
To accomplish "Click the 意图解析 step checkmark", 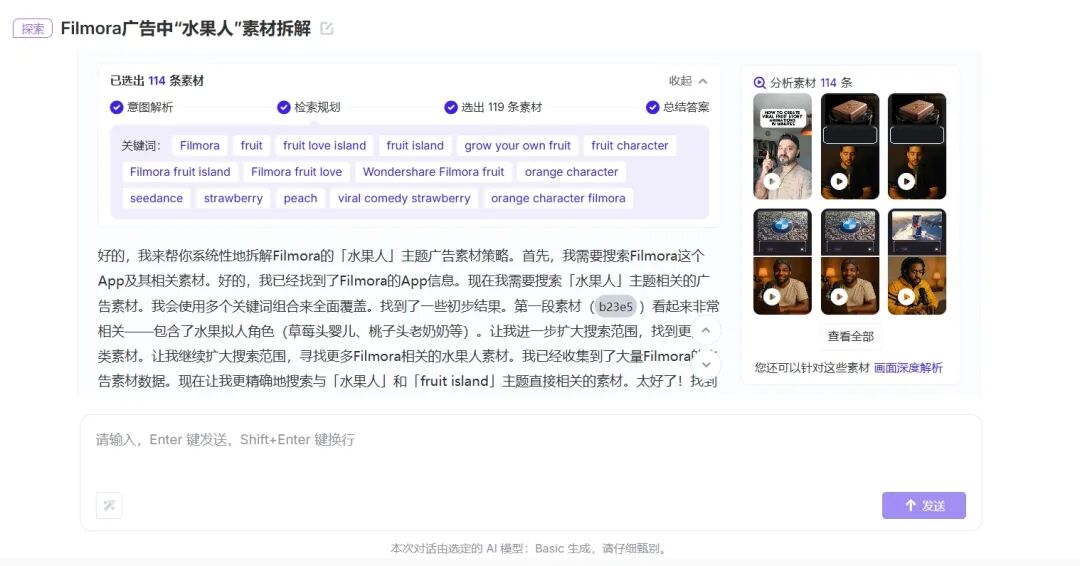I will click(x=116, y=107).
